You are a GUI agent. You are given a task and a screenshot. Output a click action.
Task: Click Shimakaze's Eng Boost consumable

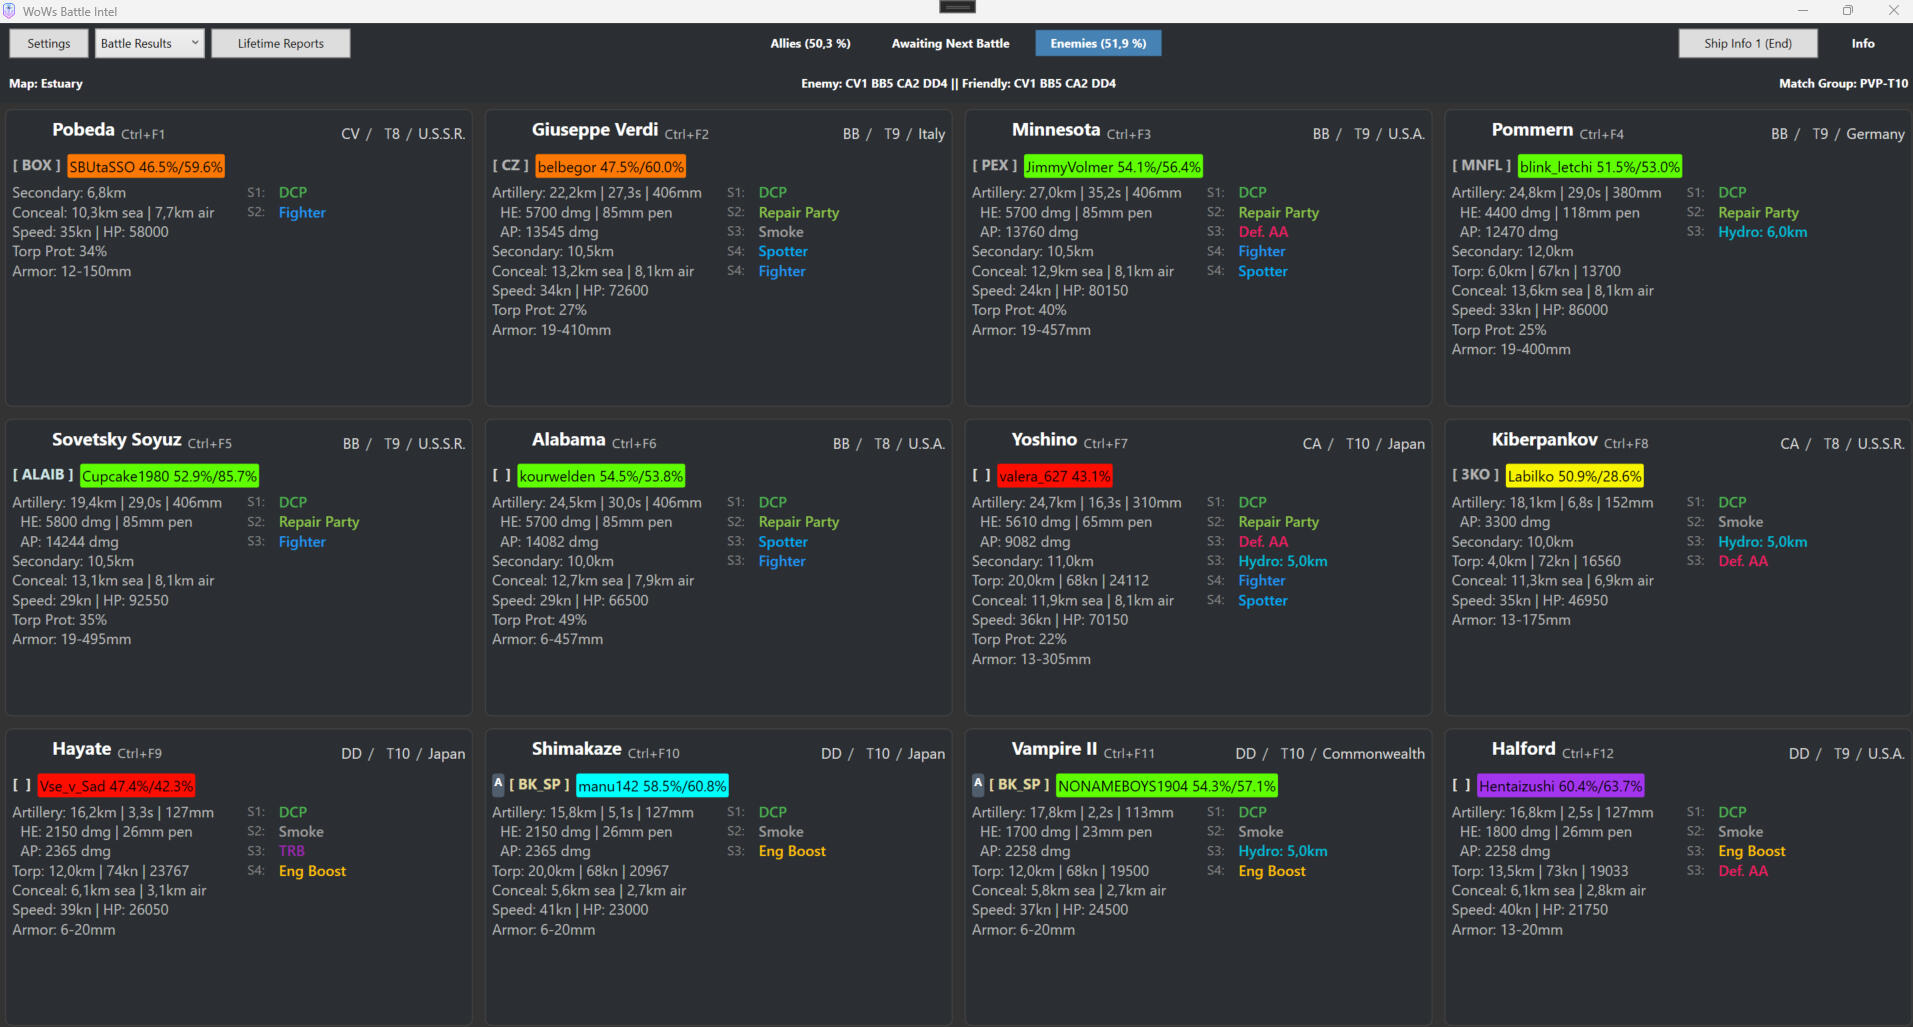coord(792,851)
